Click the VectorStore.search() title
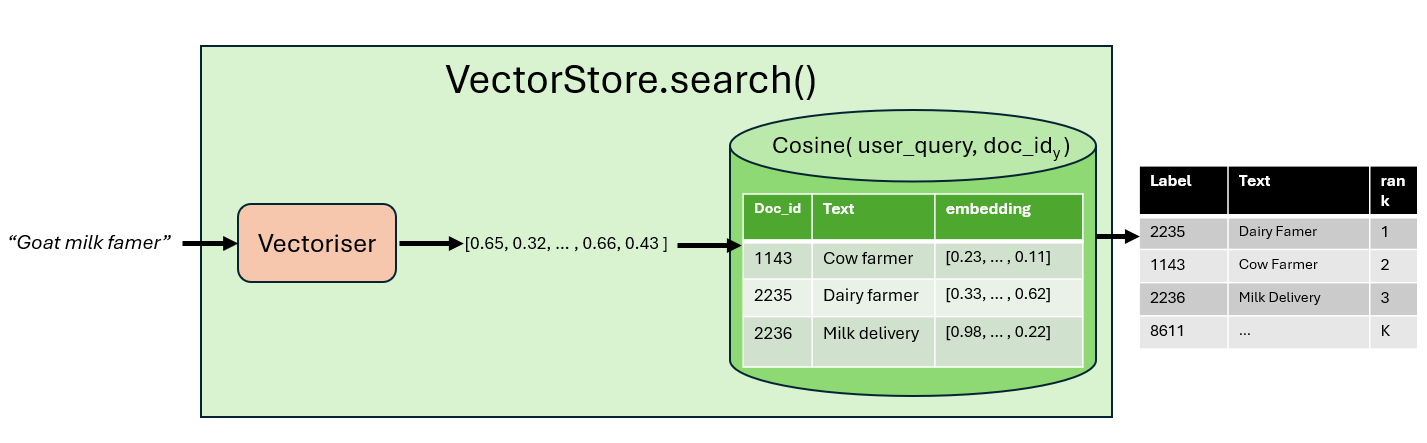 (630, 80)
